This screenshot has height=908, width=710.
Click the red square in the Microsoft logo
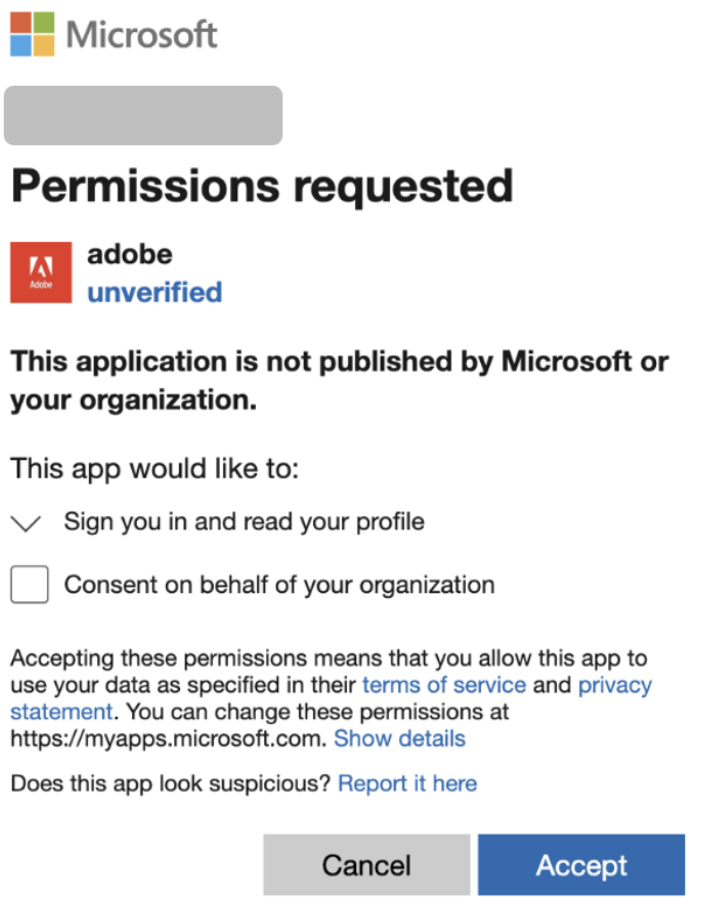click(21, 24)
